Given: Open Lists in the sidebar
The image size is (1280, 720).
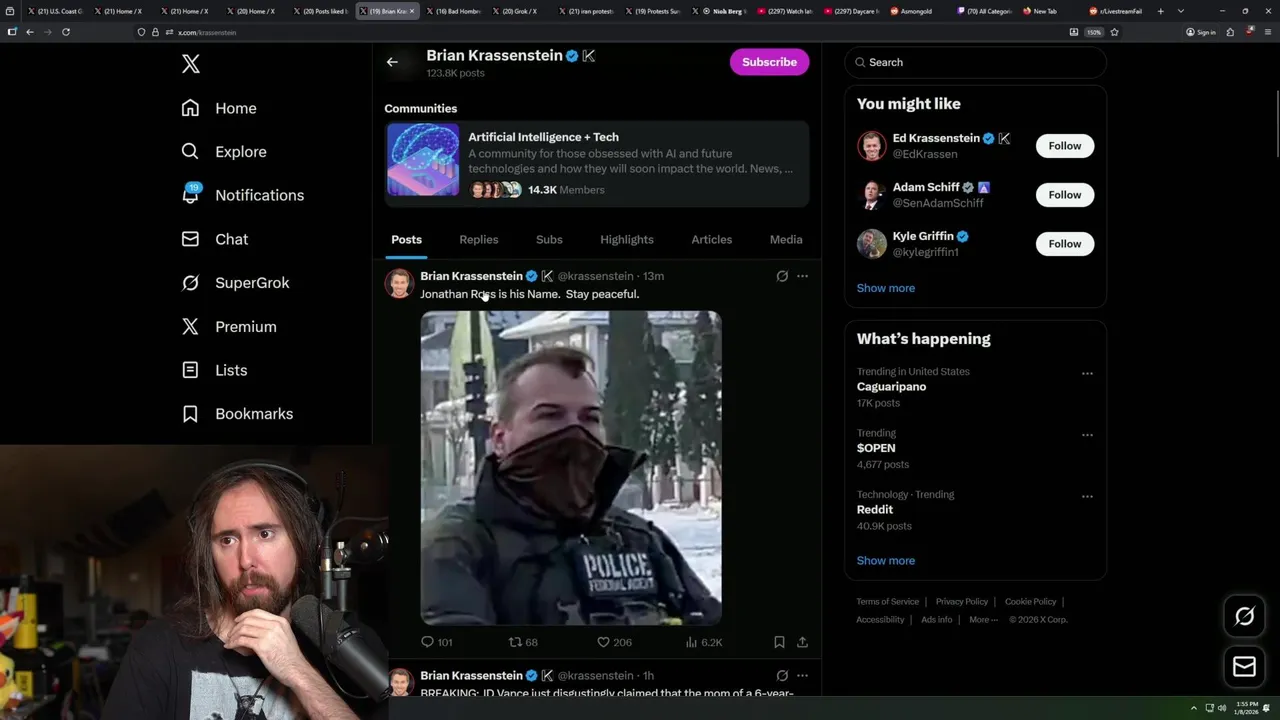Looking at the screenshot, I should 214,370.
